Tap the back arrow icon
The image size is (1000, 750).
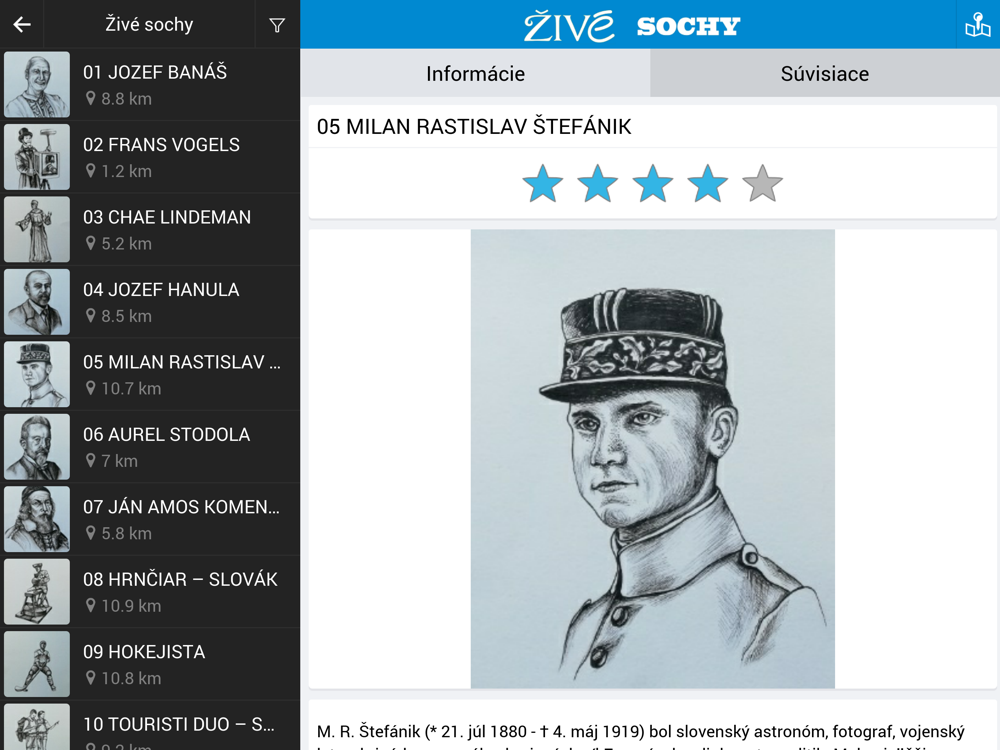(x=22, y=25)
